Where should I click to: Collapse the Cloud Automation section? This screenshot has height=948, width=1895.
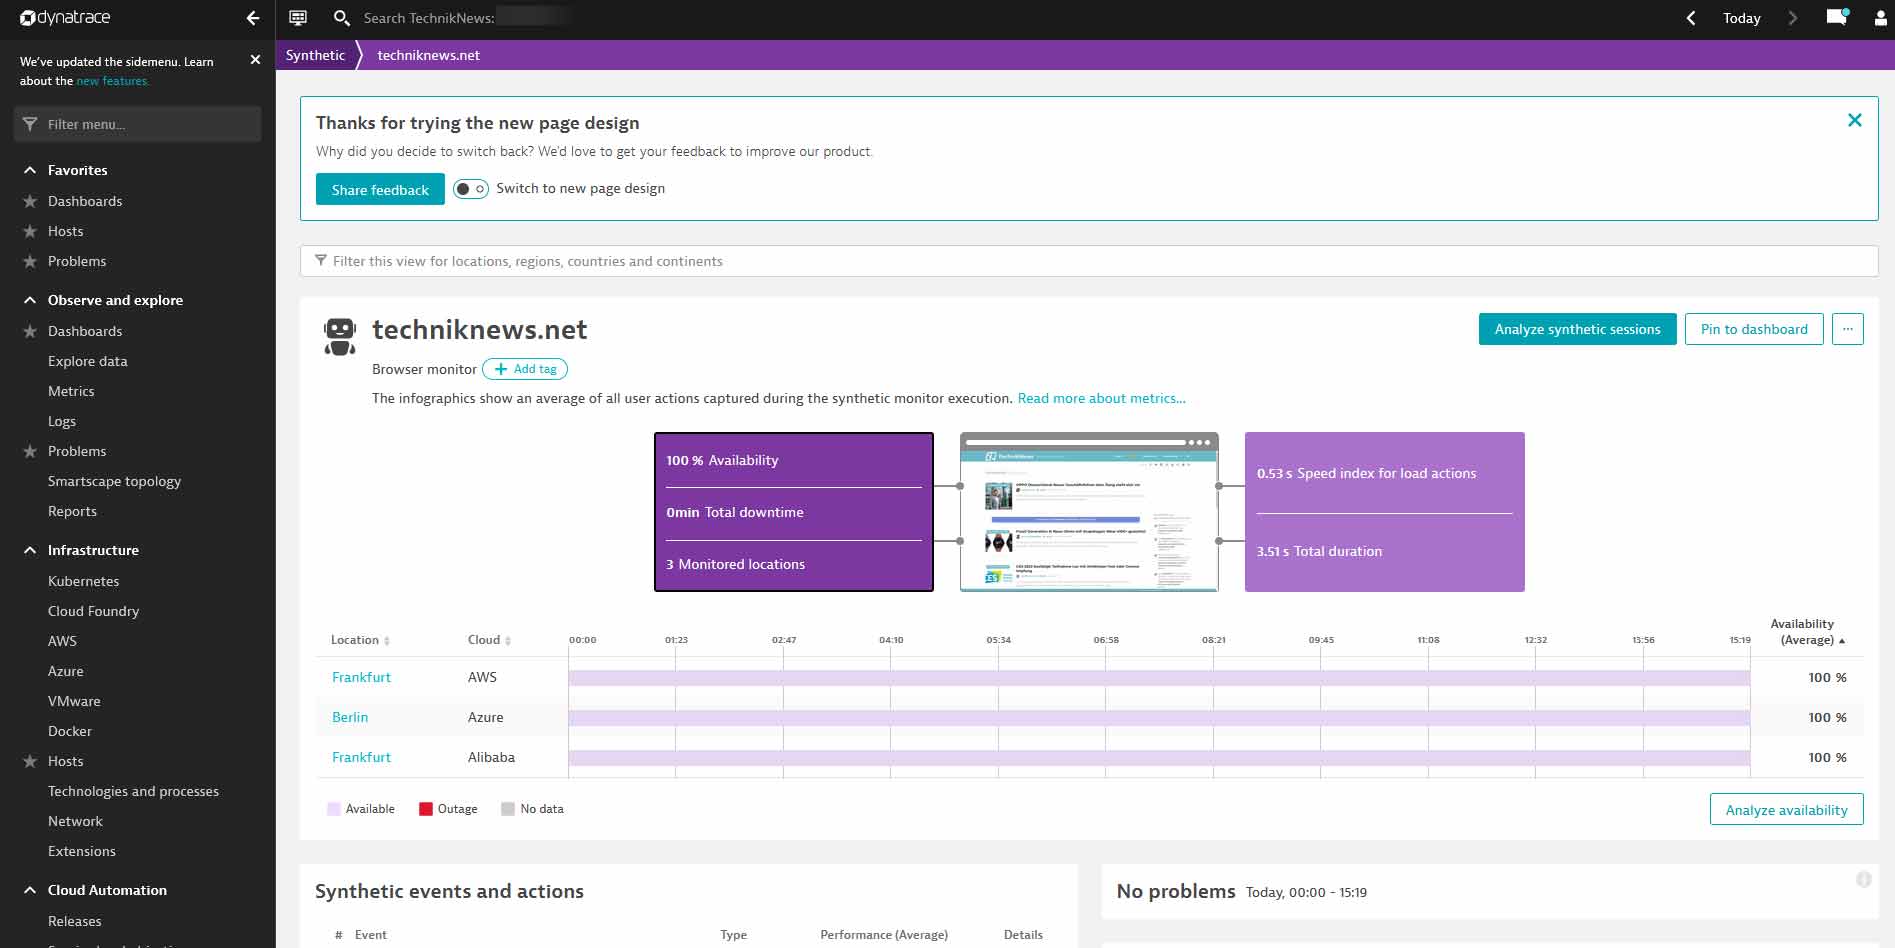(30, 890)
